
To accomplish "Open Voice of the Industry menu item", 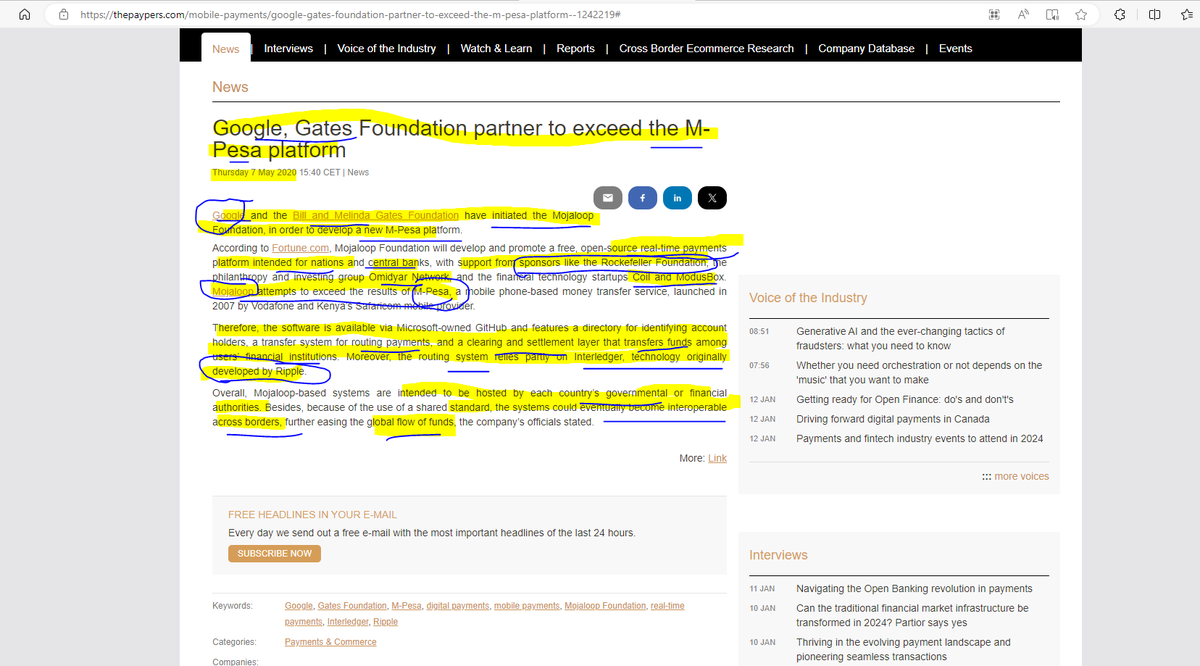I will (x=386, y=48).
